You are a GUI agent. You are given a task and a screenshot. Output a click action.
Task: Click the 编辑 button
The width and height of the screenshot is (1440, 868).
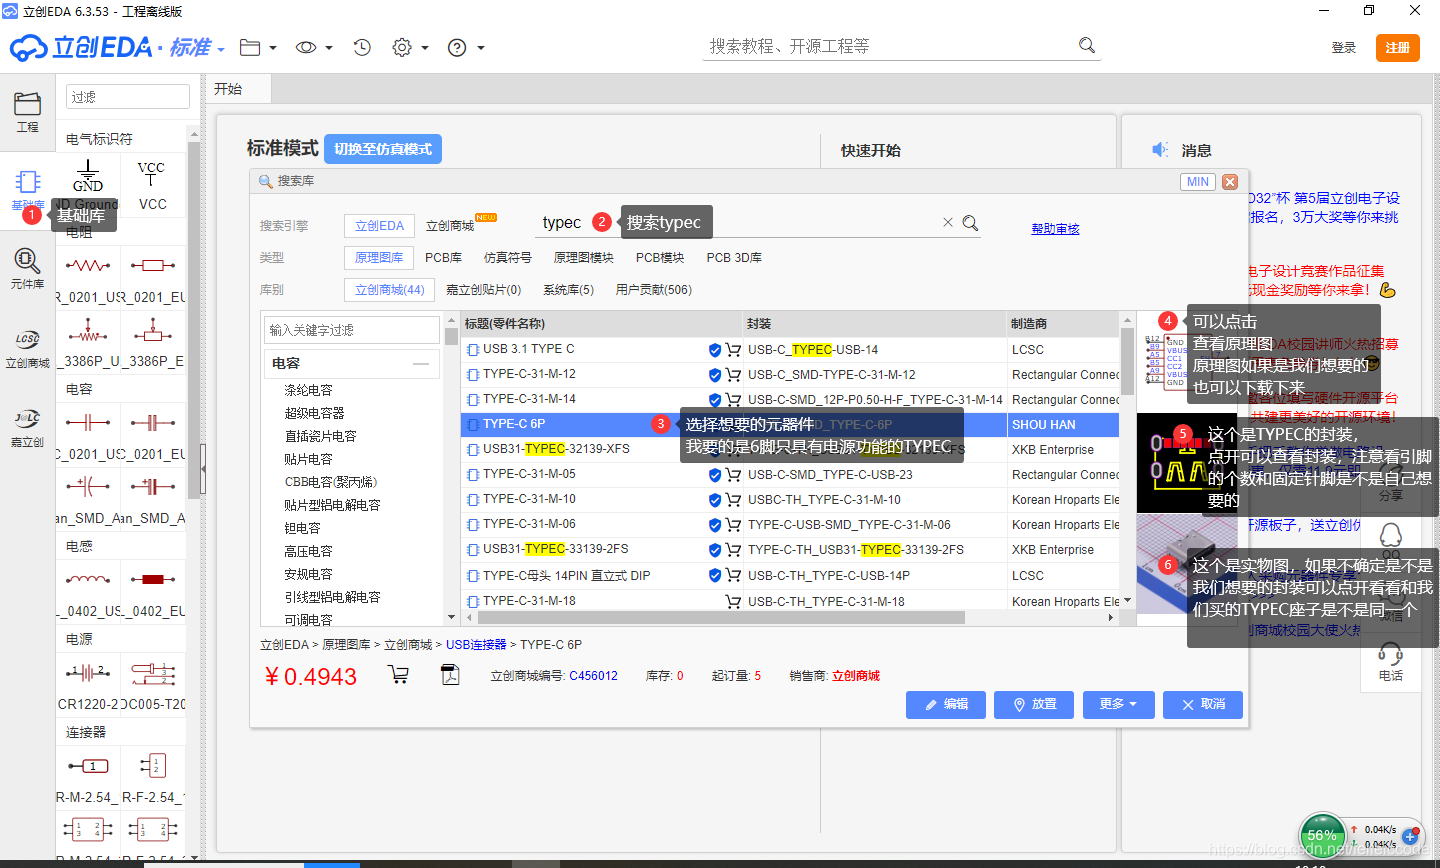945,704
